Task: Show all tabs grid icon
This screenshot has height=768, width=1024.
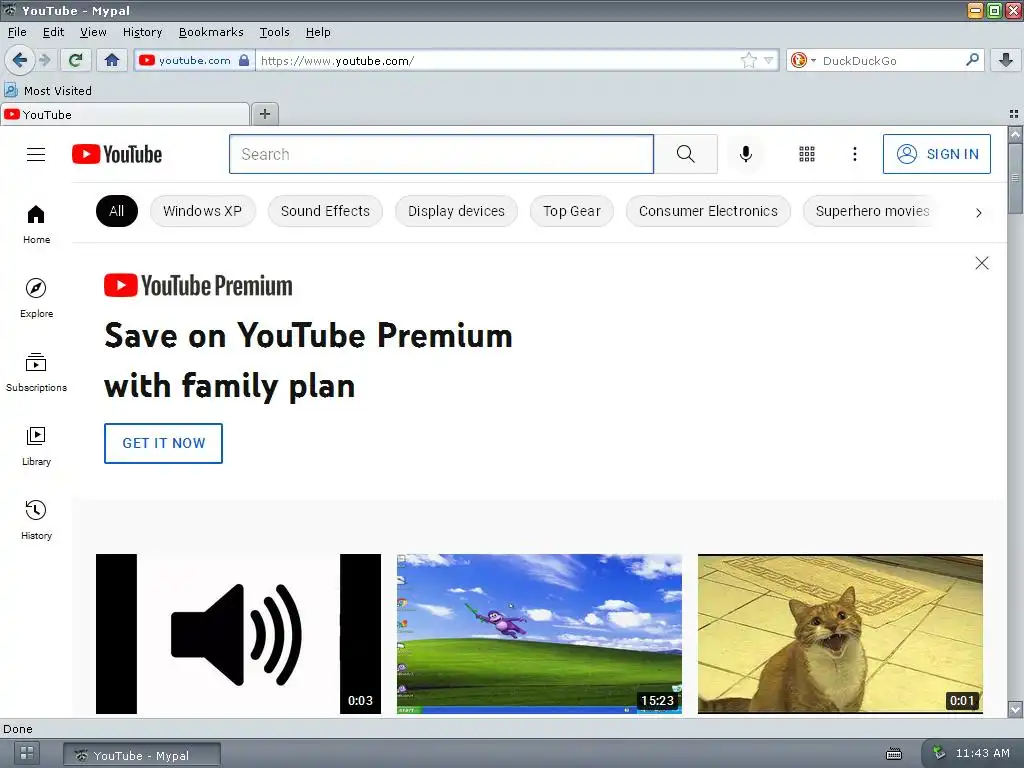Action: [1014, 114]
